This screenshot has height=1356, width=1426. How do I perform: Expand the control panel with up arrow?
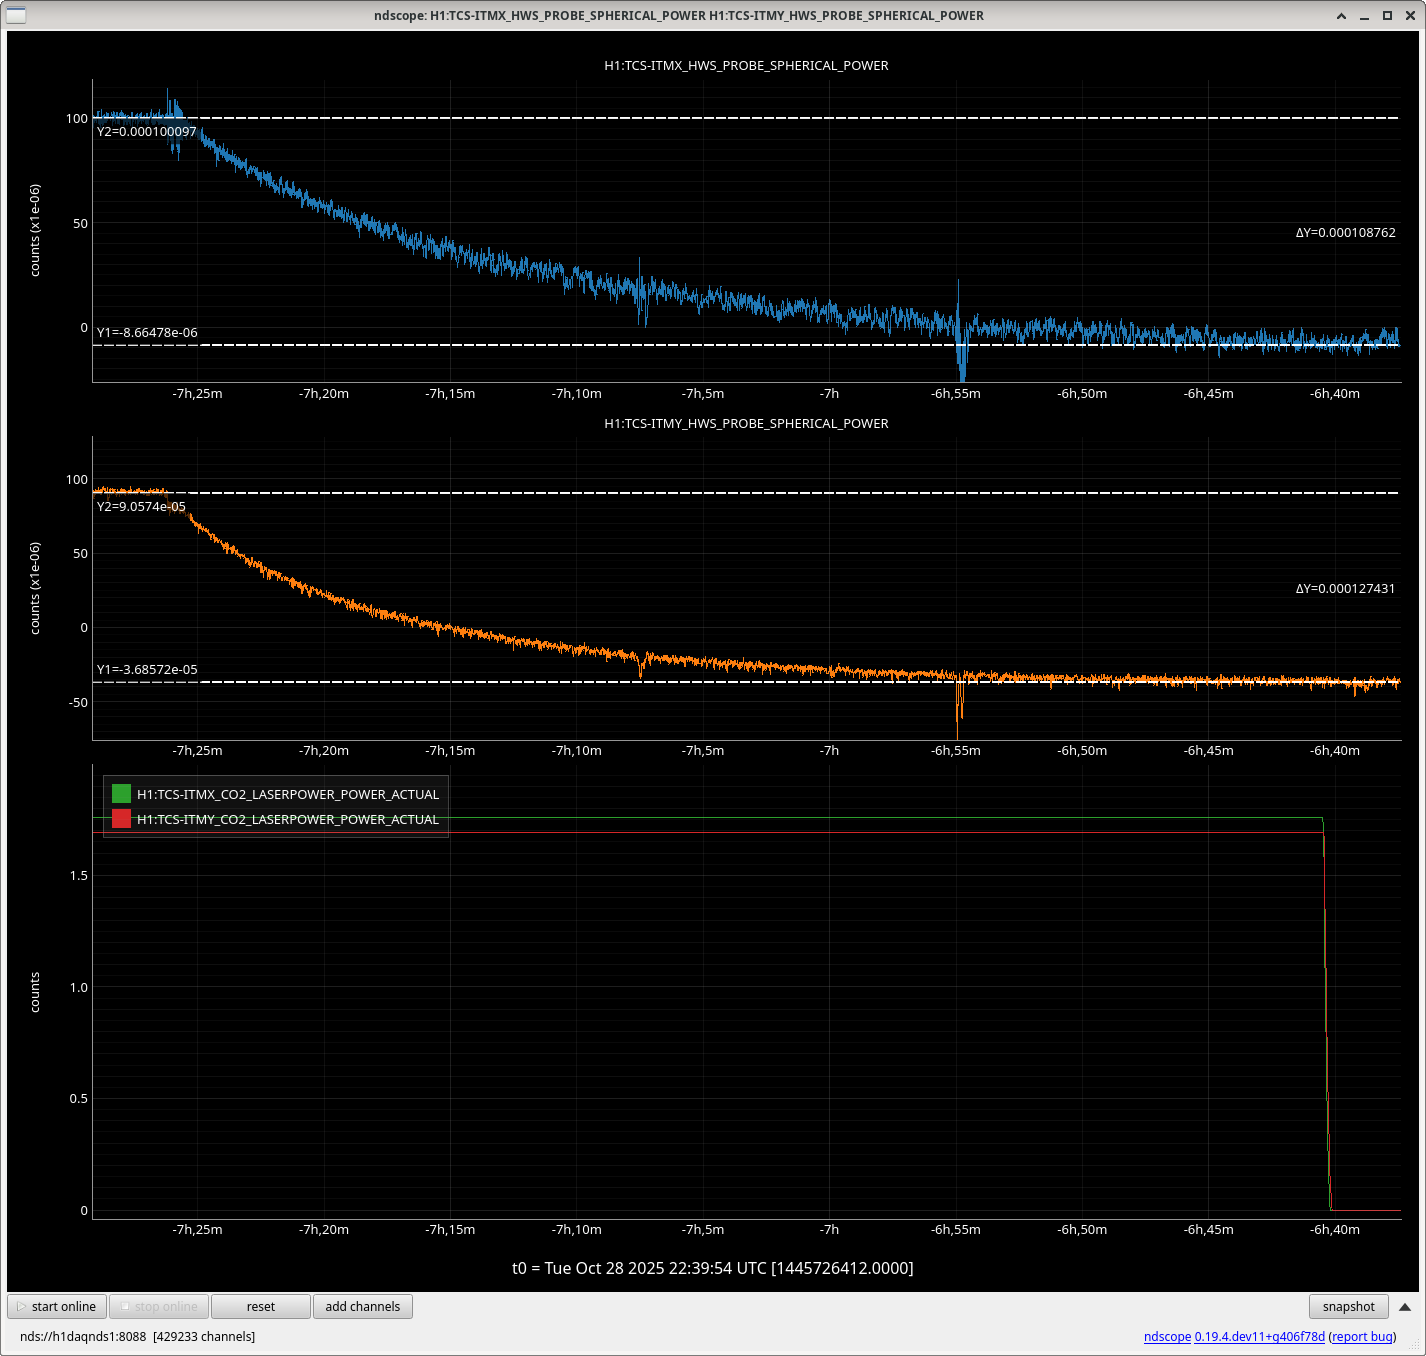click(x=1405, y=1306)
